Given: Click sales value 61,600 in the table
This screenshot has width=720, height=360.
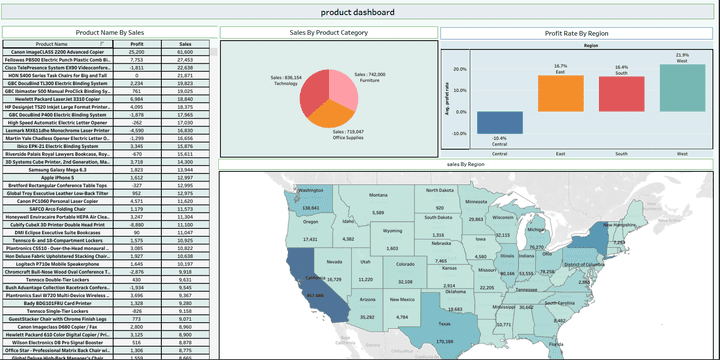Looking at the screenshot, I should point(186,52).
